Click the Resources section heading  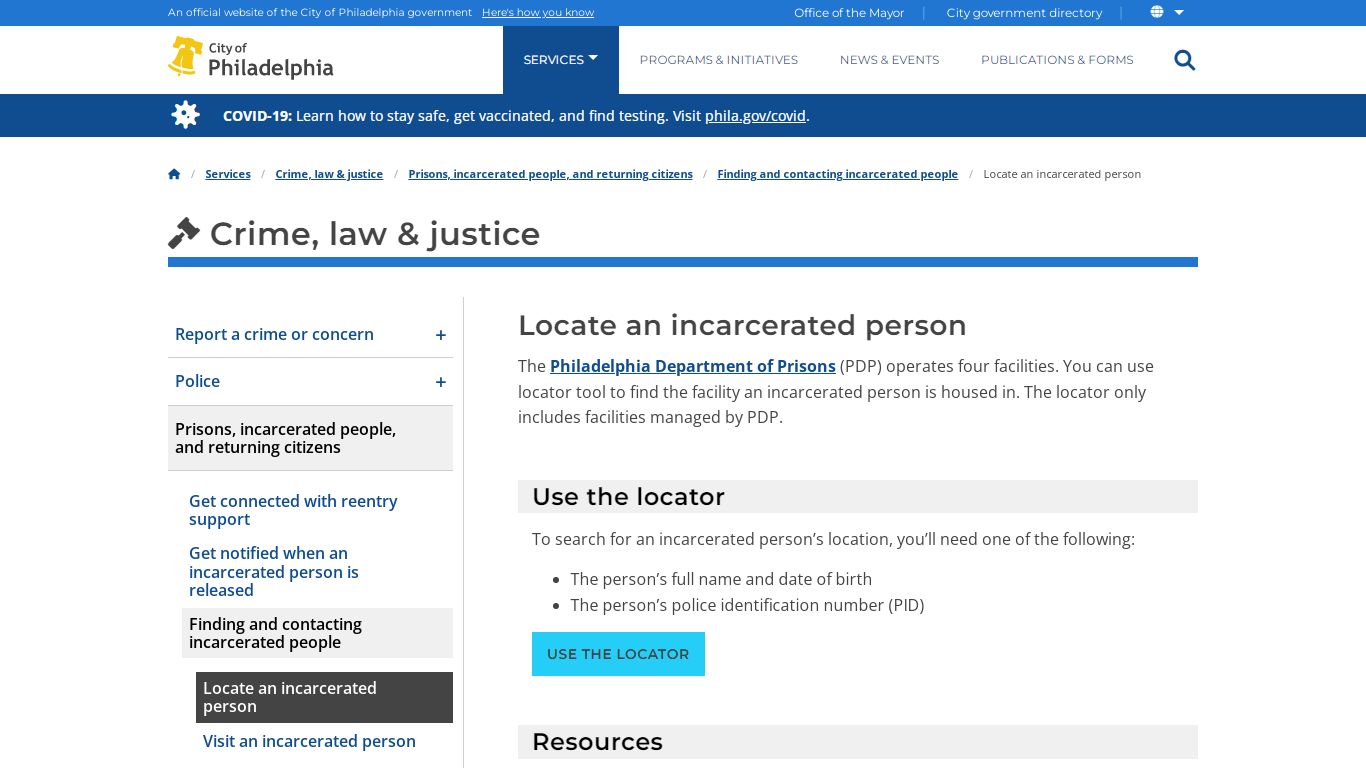coord(597,742)
